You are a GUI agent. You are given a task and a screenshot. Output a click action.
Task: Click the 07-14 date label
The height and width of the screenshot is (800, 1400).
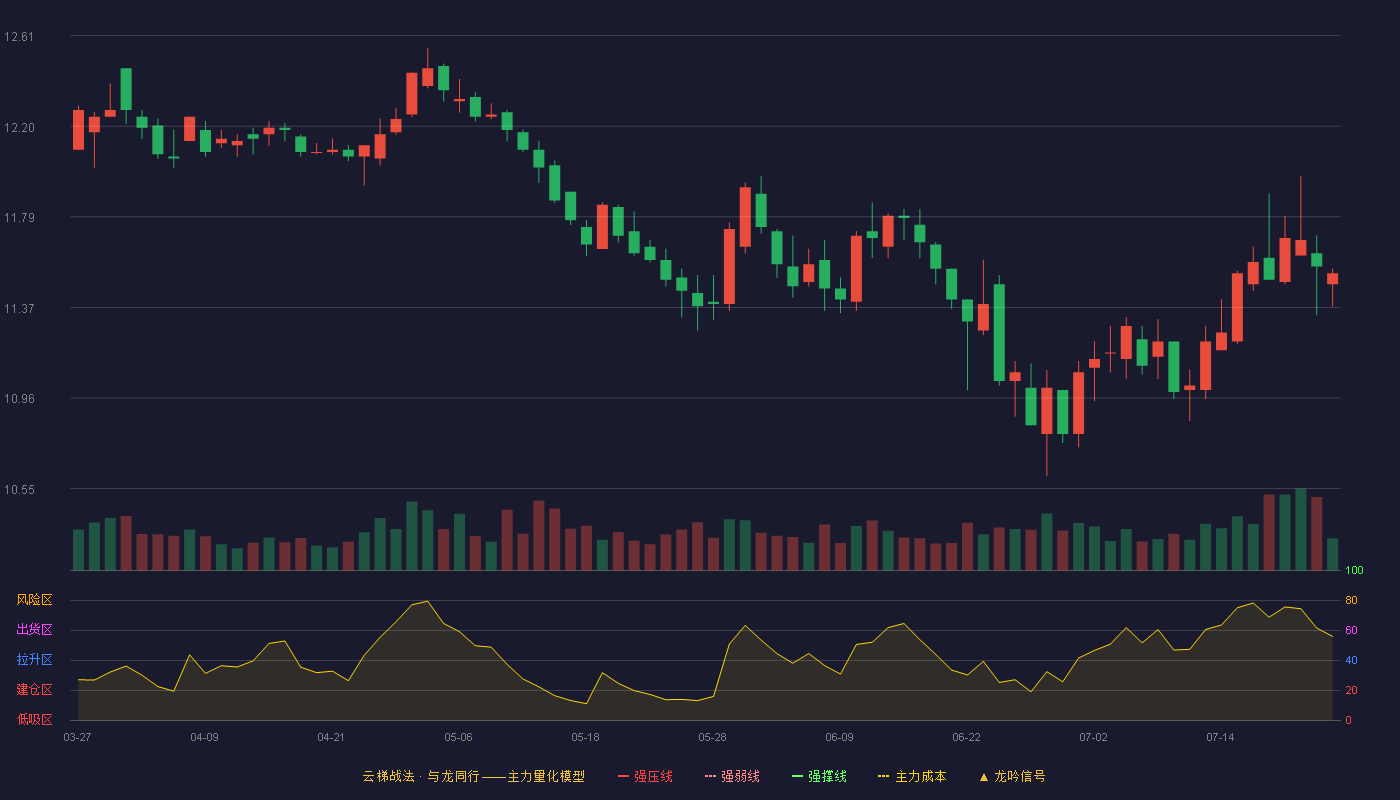pos(1220,737)
